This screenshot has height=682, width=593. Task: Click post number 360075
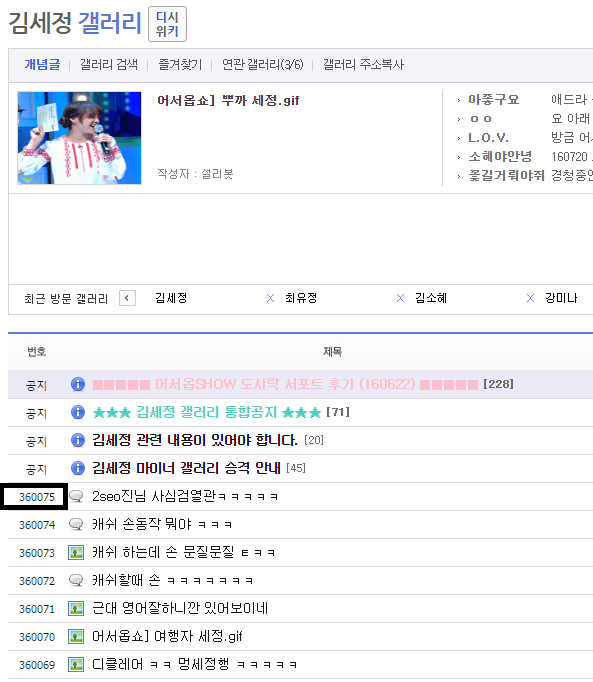coord(37,497)
